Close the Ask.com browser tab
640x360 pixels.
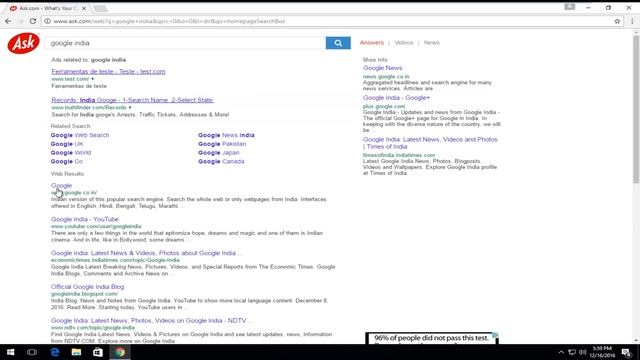pyautogui.click(x=84, y=8)
